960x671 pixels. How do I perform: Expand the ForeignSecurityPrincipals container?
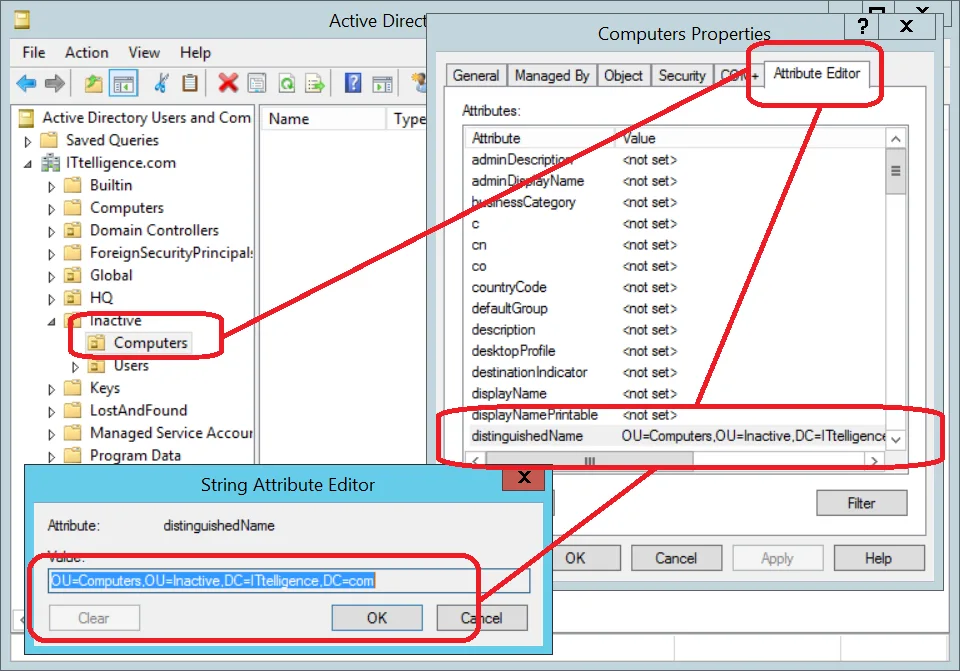pos(51,254)
